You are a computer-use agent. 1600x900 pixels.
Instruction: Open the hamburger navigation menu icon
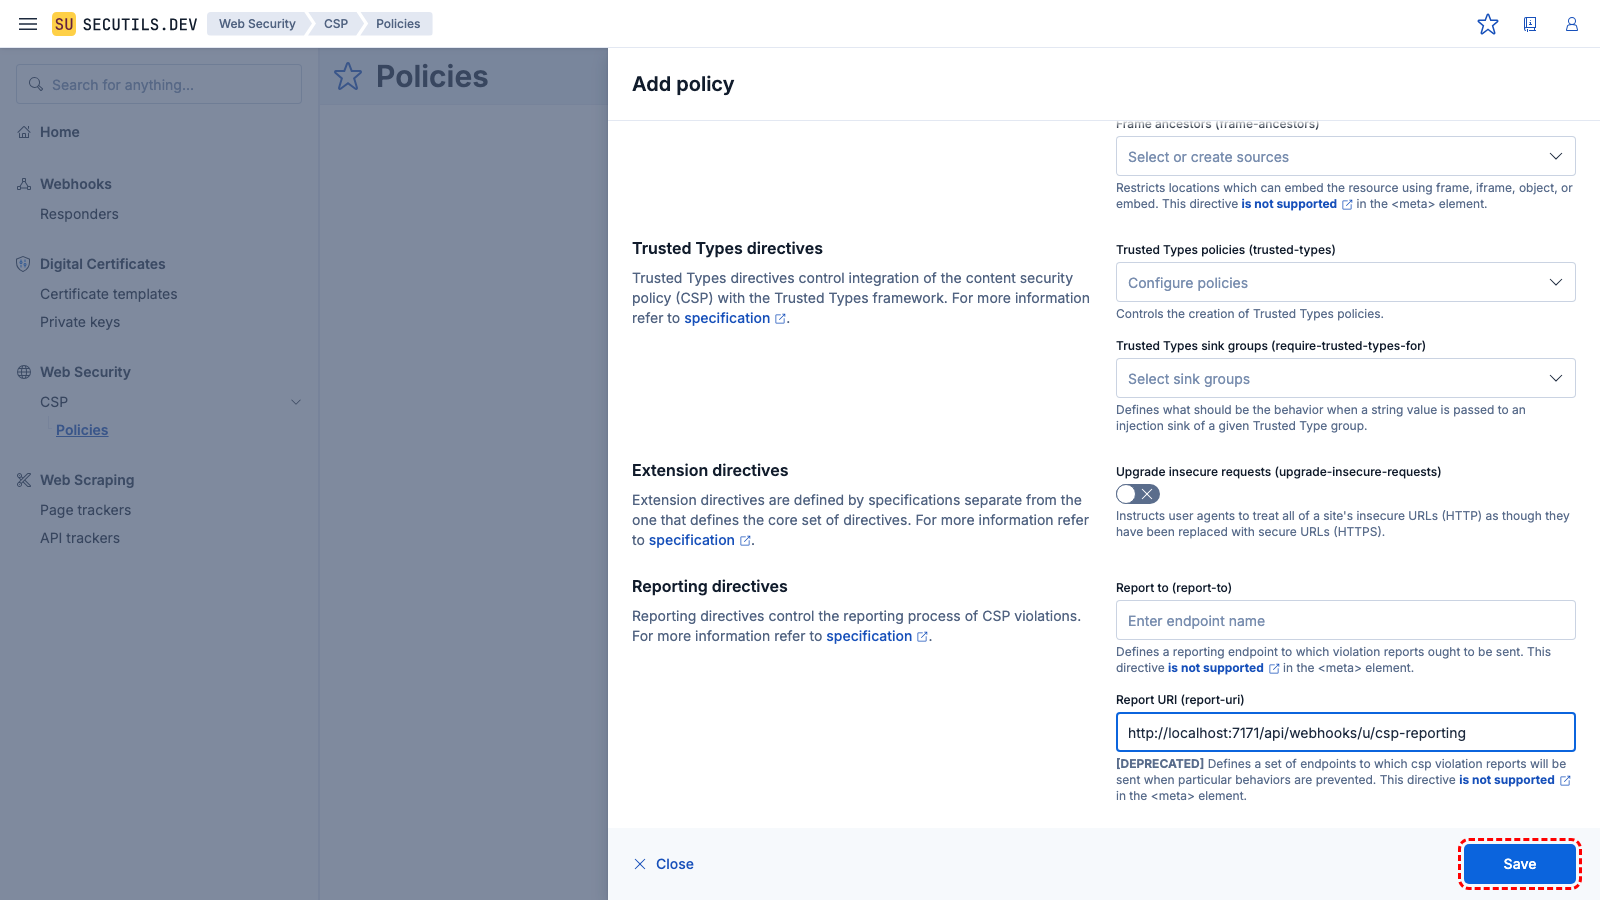pyautogui.click(x=28, y=24)
